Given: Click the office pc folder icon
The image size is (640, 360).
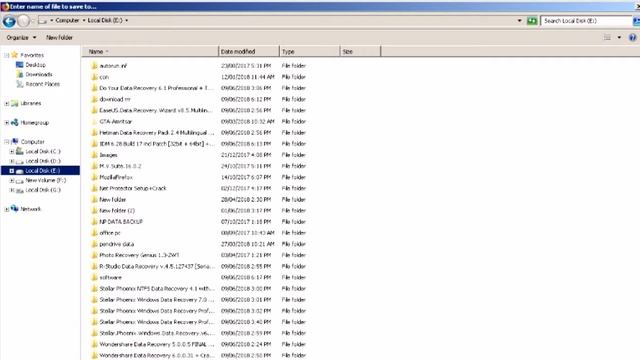Looking at the screenshot, I should pos(94,233).
